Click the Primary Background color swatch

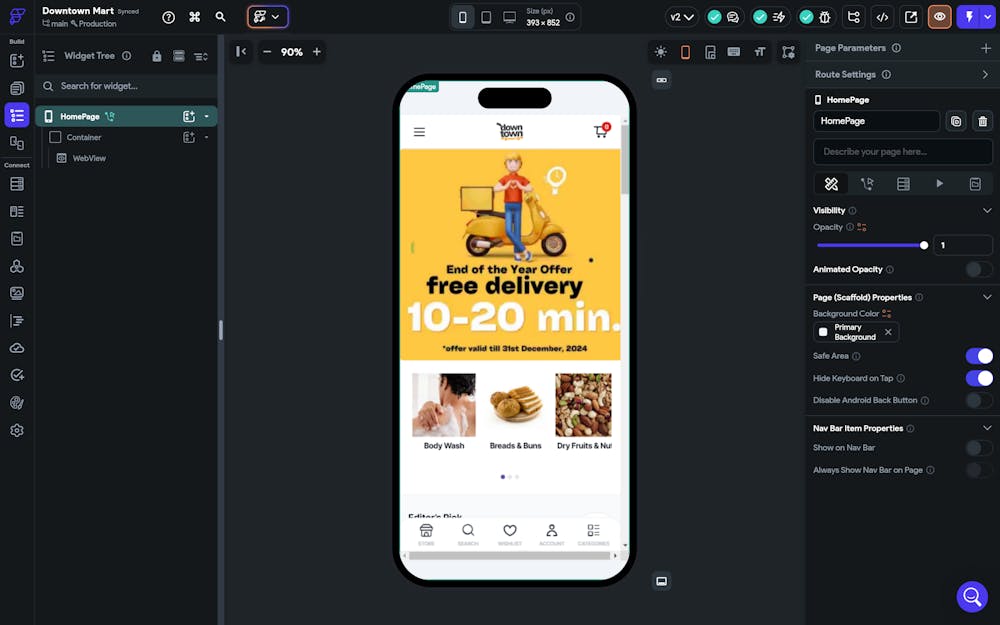coord(823,332)
